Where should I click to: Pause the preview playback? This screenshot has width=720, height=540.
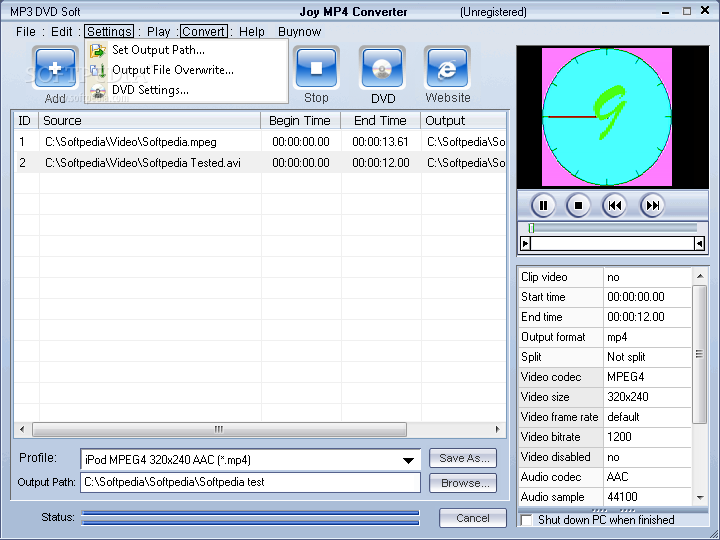[543, 205]
